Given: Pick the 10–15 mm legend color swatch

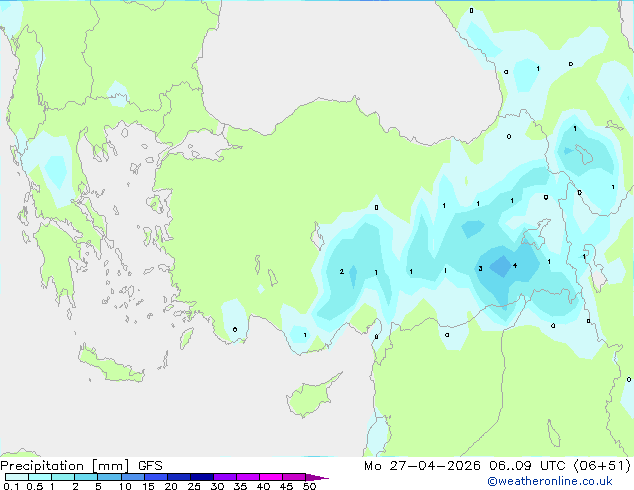Looking at the screenshot, I should click(x=132, y=477).
